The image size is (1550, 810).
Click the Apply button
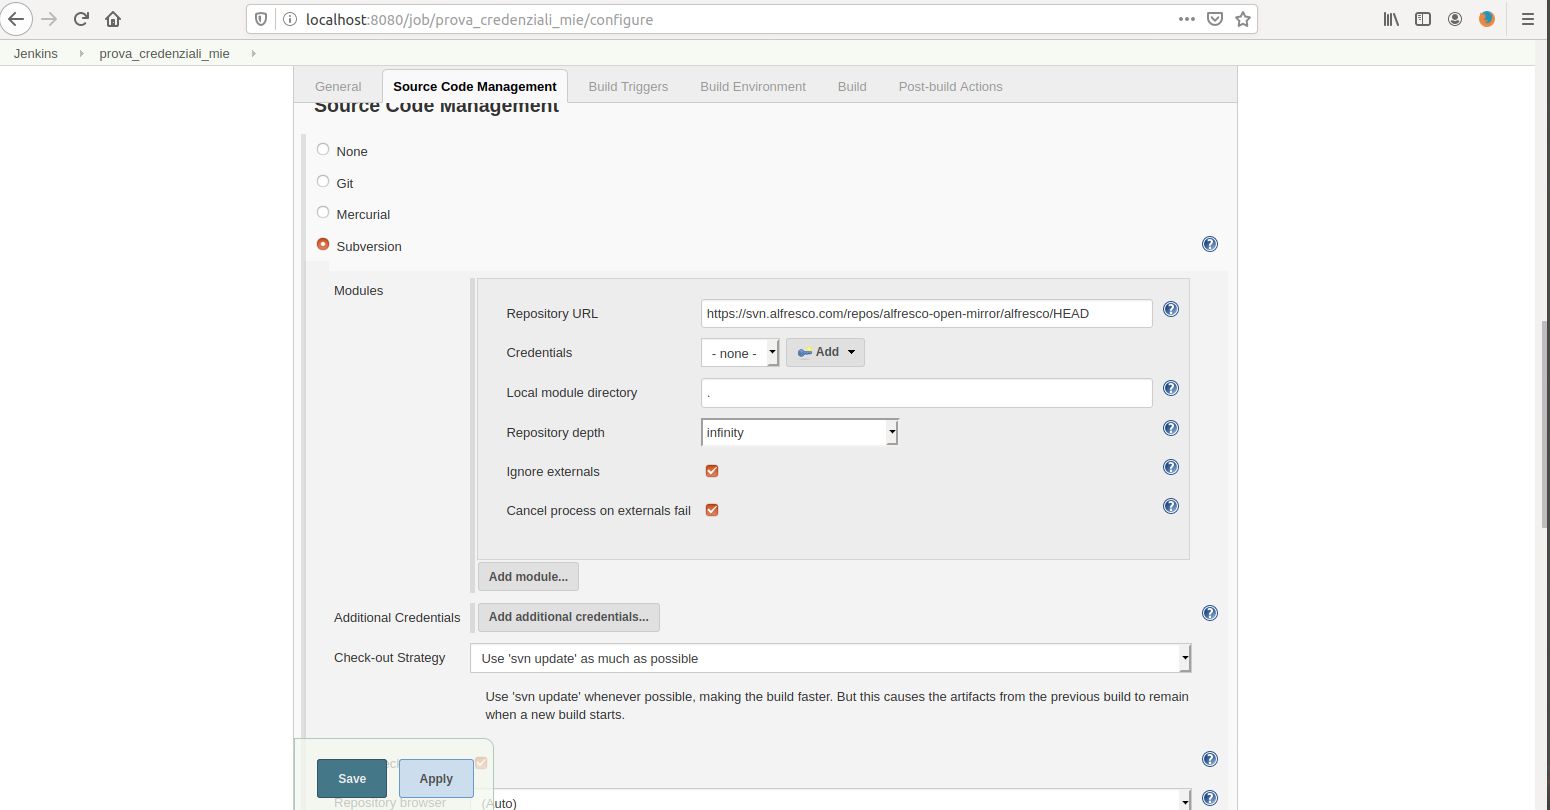(x=436, y=779)
